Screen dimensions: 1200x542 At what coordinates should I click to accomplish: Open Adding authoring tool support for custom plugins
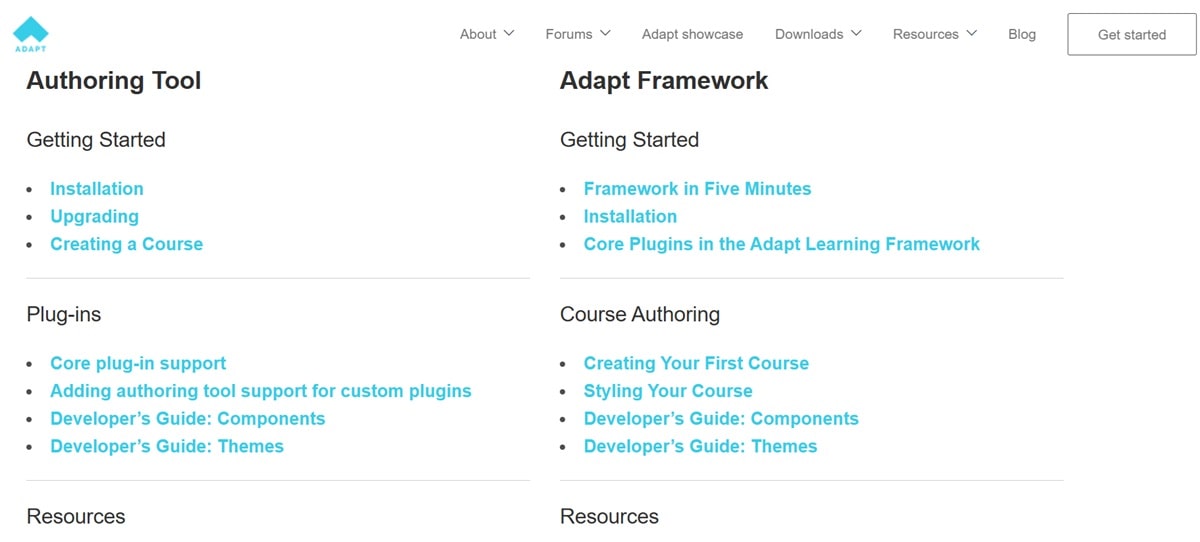pyautogui.click(x=261, y=391)
